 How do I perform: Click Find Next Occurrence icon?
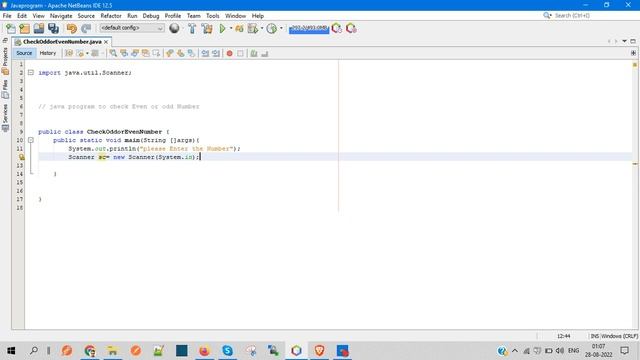(x=134, y=53)
